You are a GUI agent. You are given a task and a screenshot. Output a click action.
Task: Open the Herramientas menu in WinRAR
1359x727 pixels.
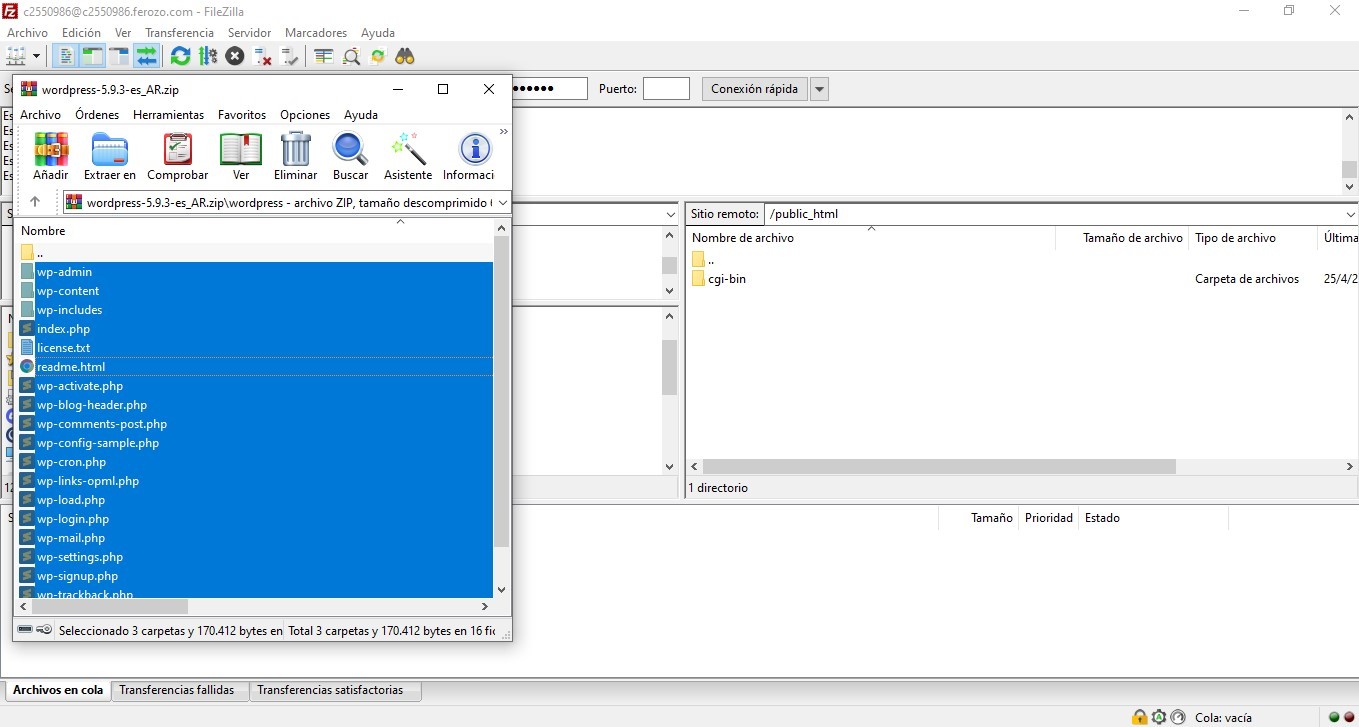coord(168,115)
